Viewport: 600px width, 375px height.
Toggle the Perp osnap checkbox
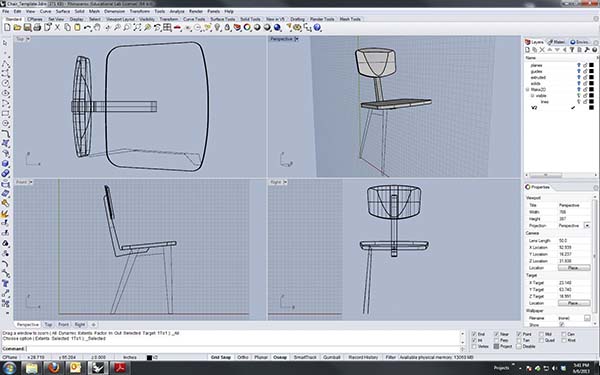tap(496, 340)
